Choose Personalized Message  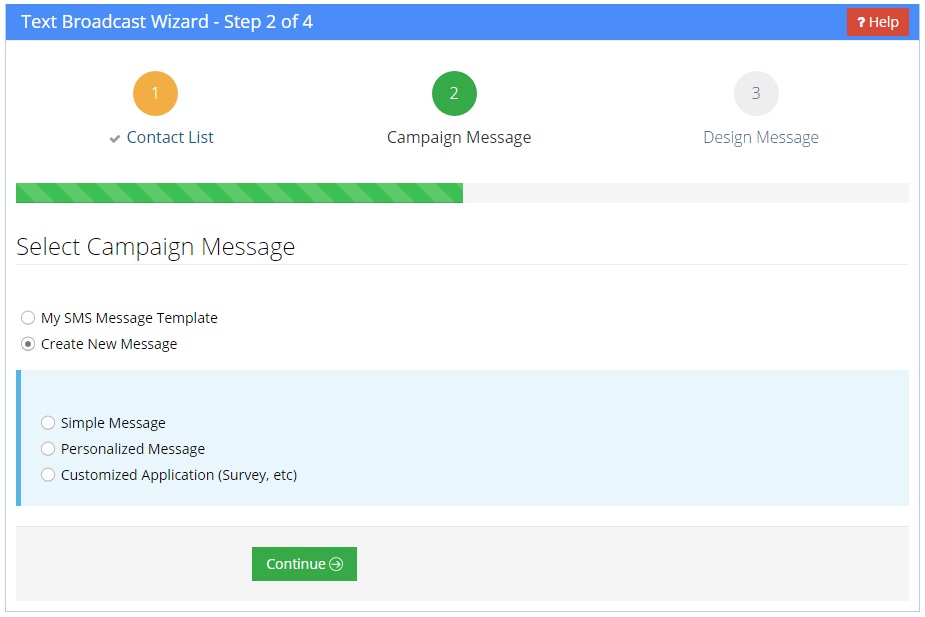point(48,448)
